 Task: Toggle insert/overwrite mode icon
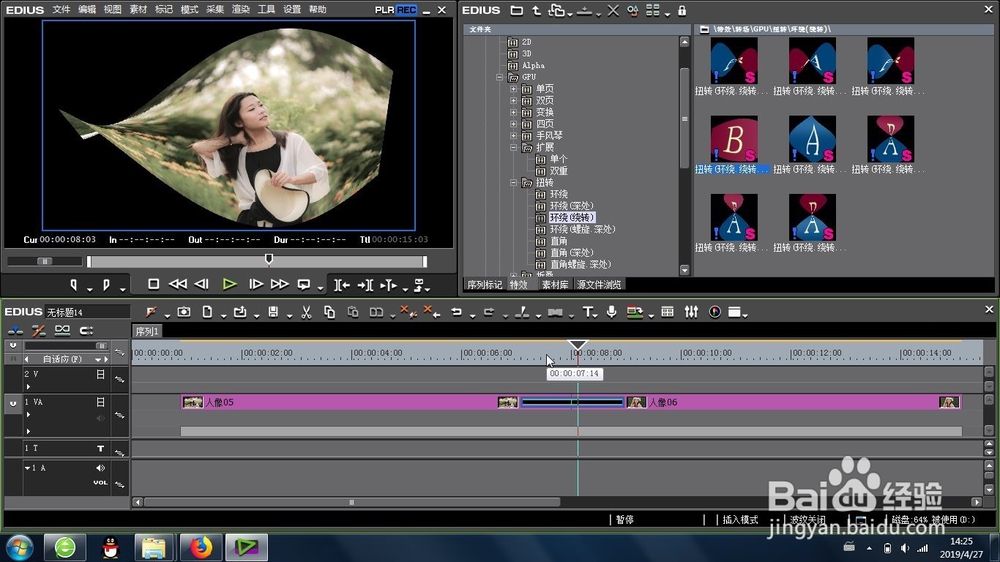click(x=15, y=330)
